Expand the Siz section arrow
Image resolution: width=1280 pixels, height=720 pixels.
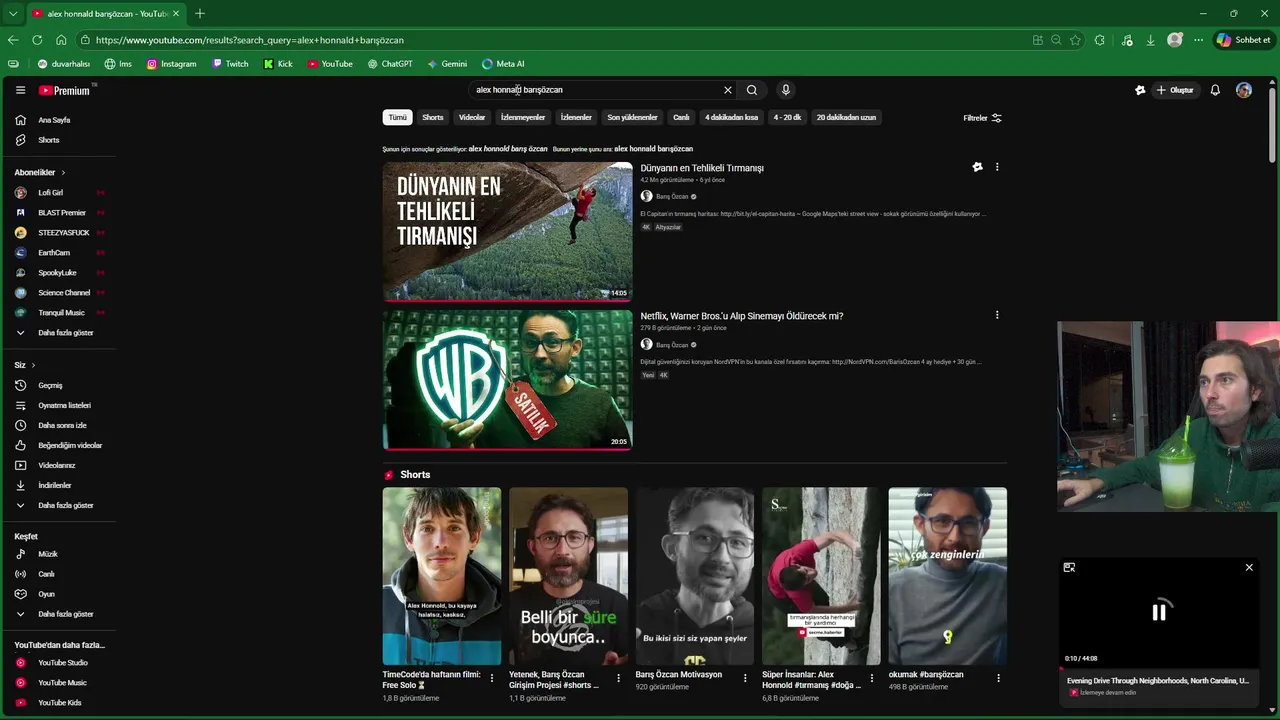(x=33, y=365)
